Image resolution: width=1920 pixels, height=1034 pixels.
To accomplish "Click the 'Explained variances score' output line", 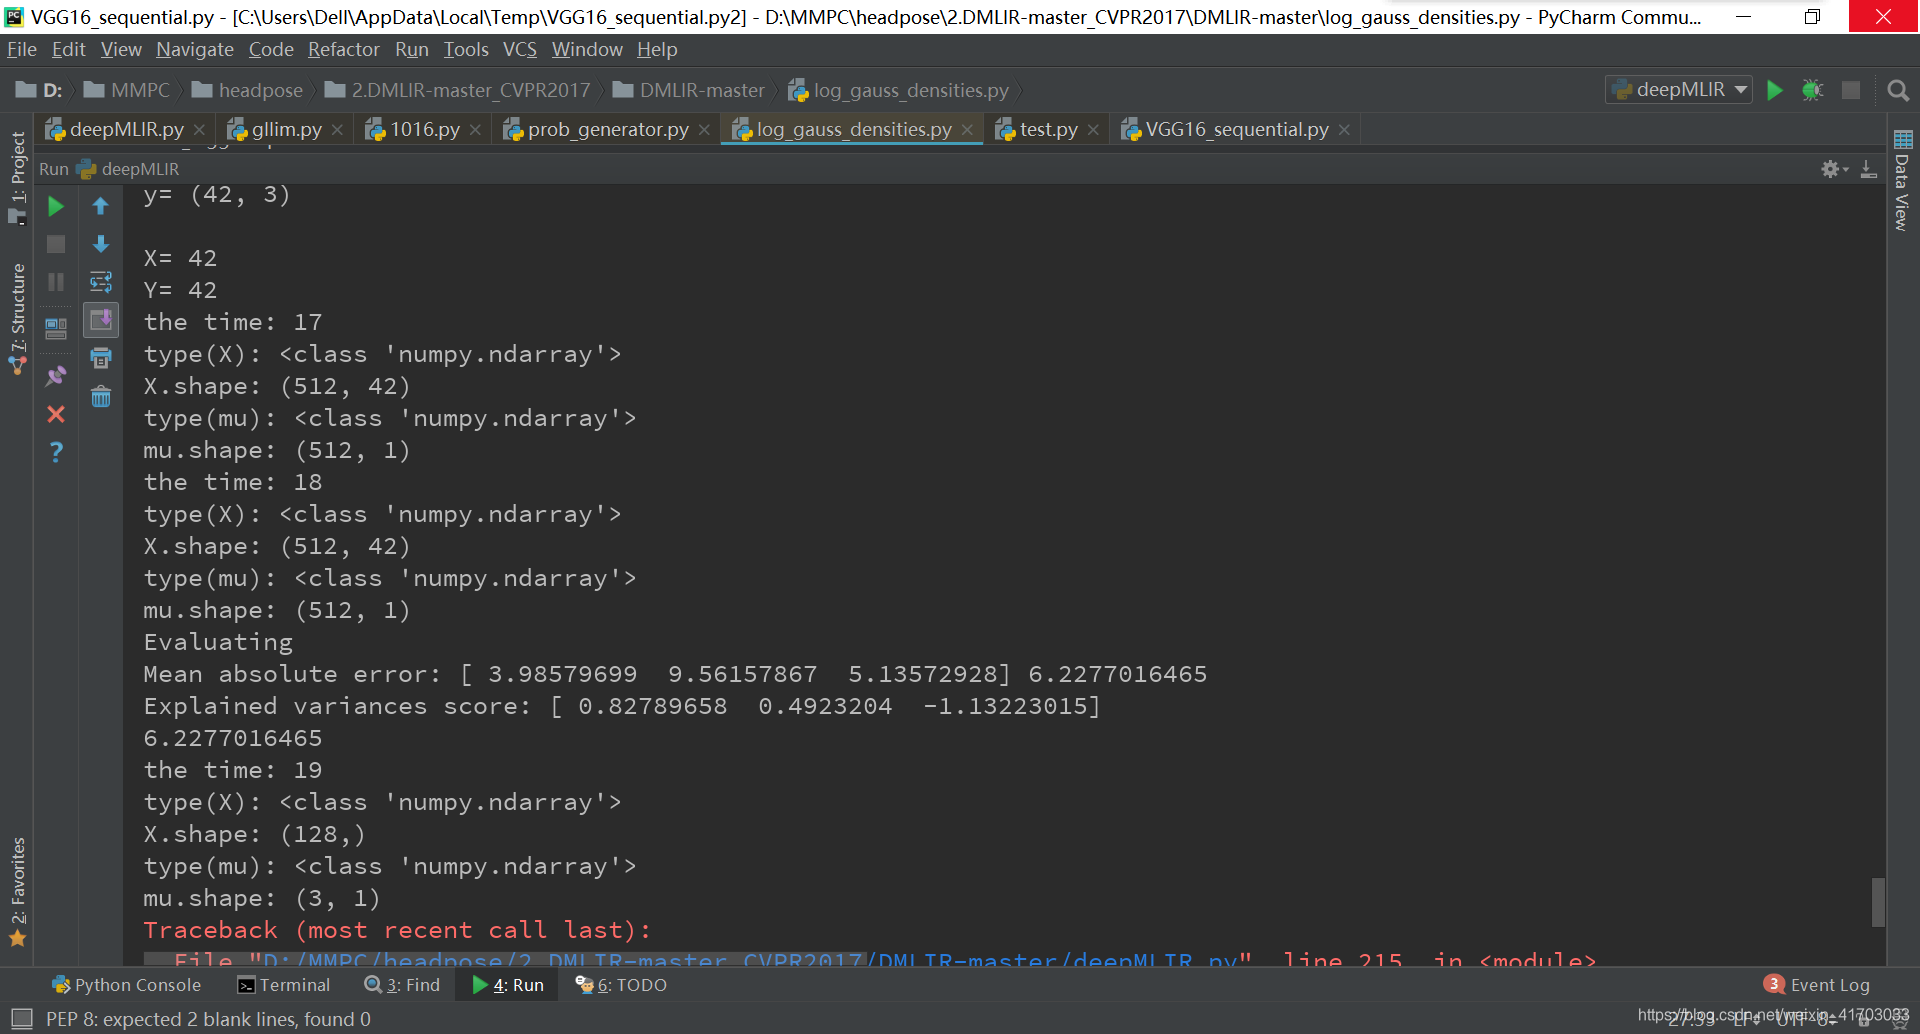I will (x=621, y=706).
